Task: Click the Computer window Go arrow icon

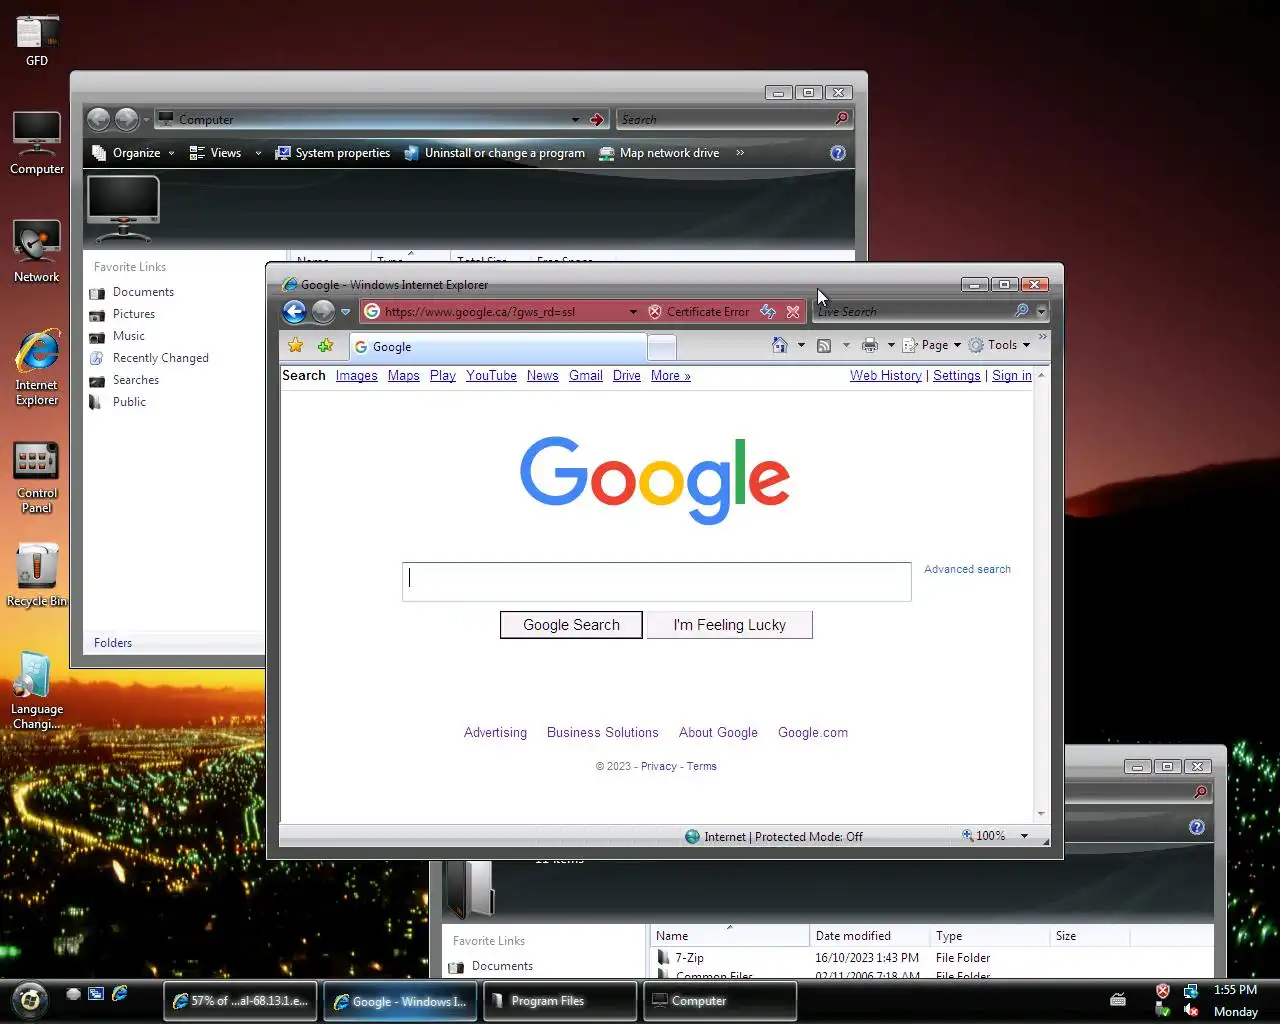Action: [597, 120]
